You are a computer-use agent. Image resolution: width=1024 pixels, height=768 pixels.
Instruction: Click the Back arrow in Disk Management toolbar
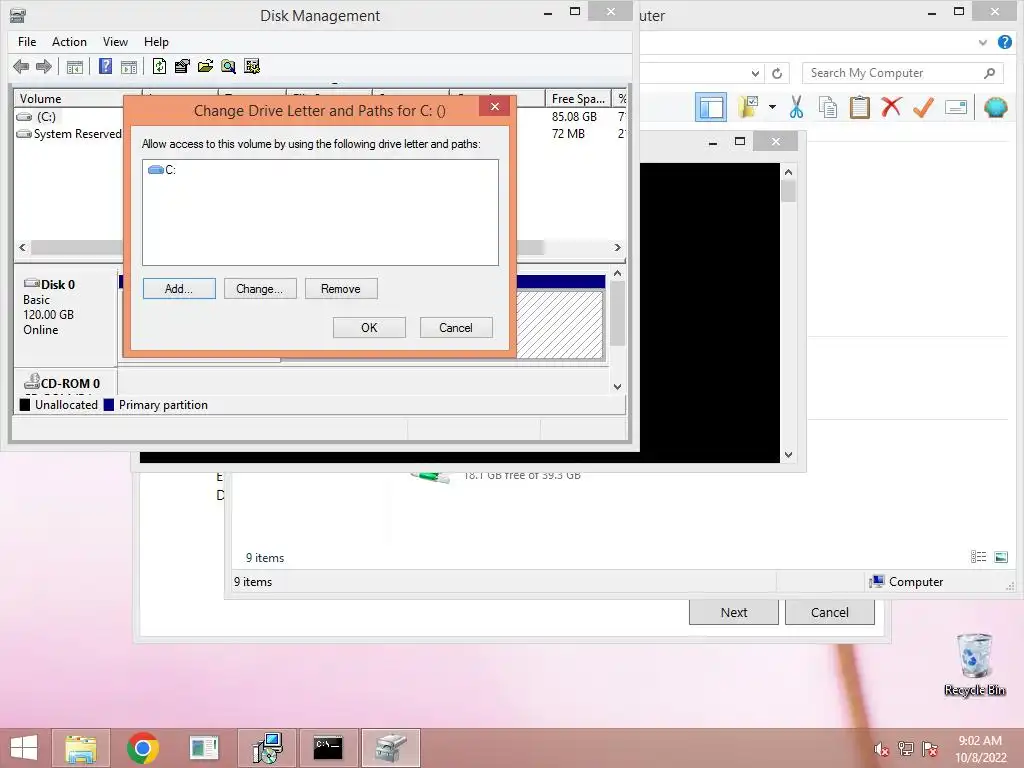pos(21,66)
